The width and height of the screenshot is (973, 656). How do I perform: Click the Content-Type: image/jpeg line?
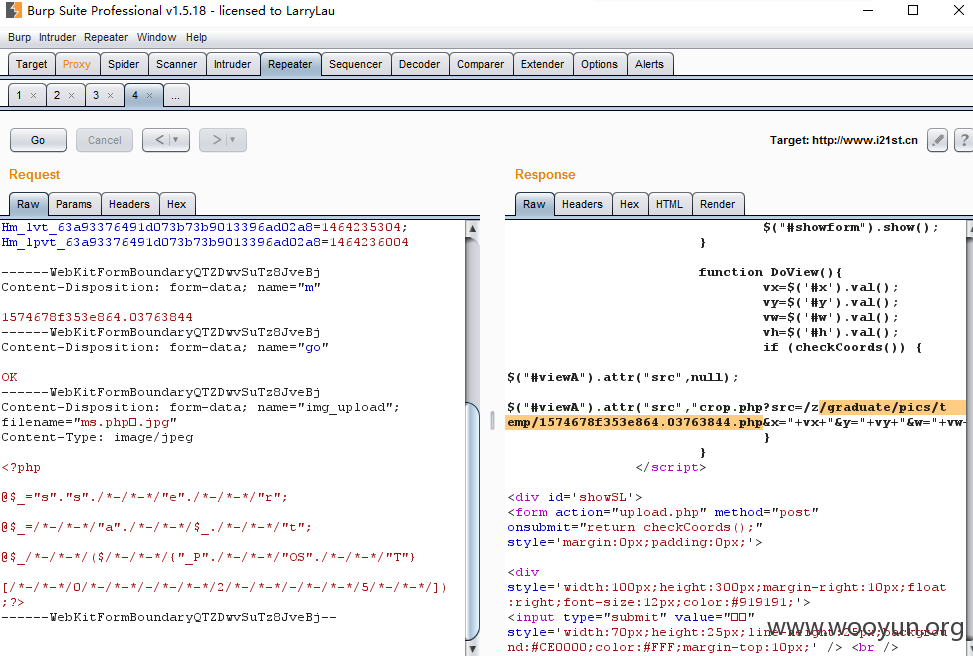coord(97,438)
